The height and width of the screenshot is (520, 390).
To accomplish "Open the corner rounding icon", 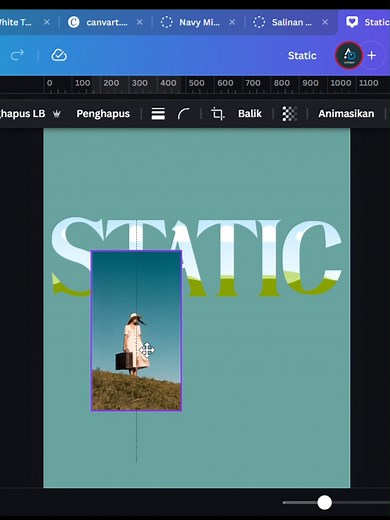I will click(x=183, y=114).
